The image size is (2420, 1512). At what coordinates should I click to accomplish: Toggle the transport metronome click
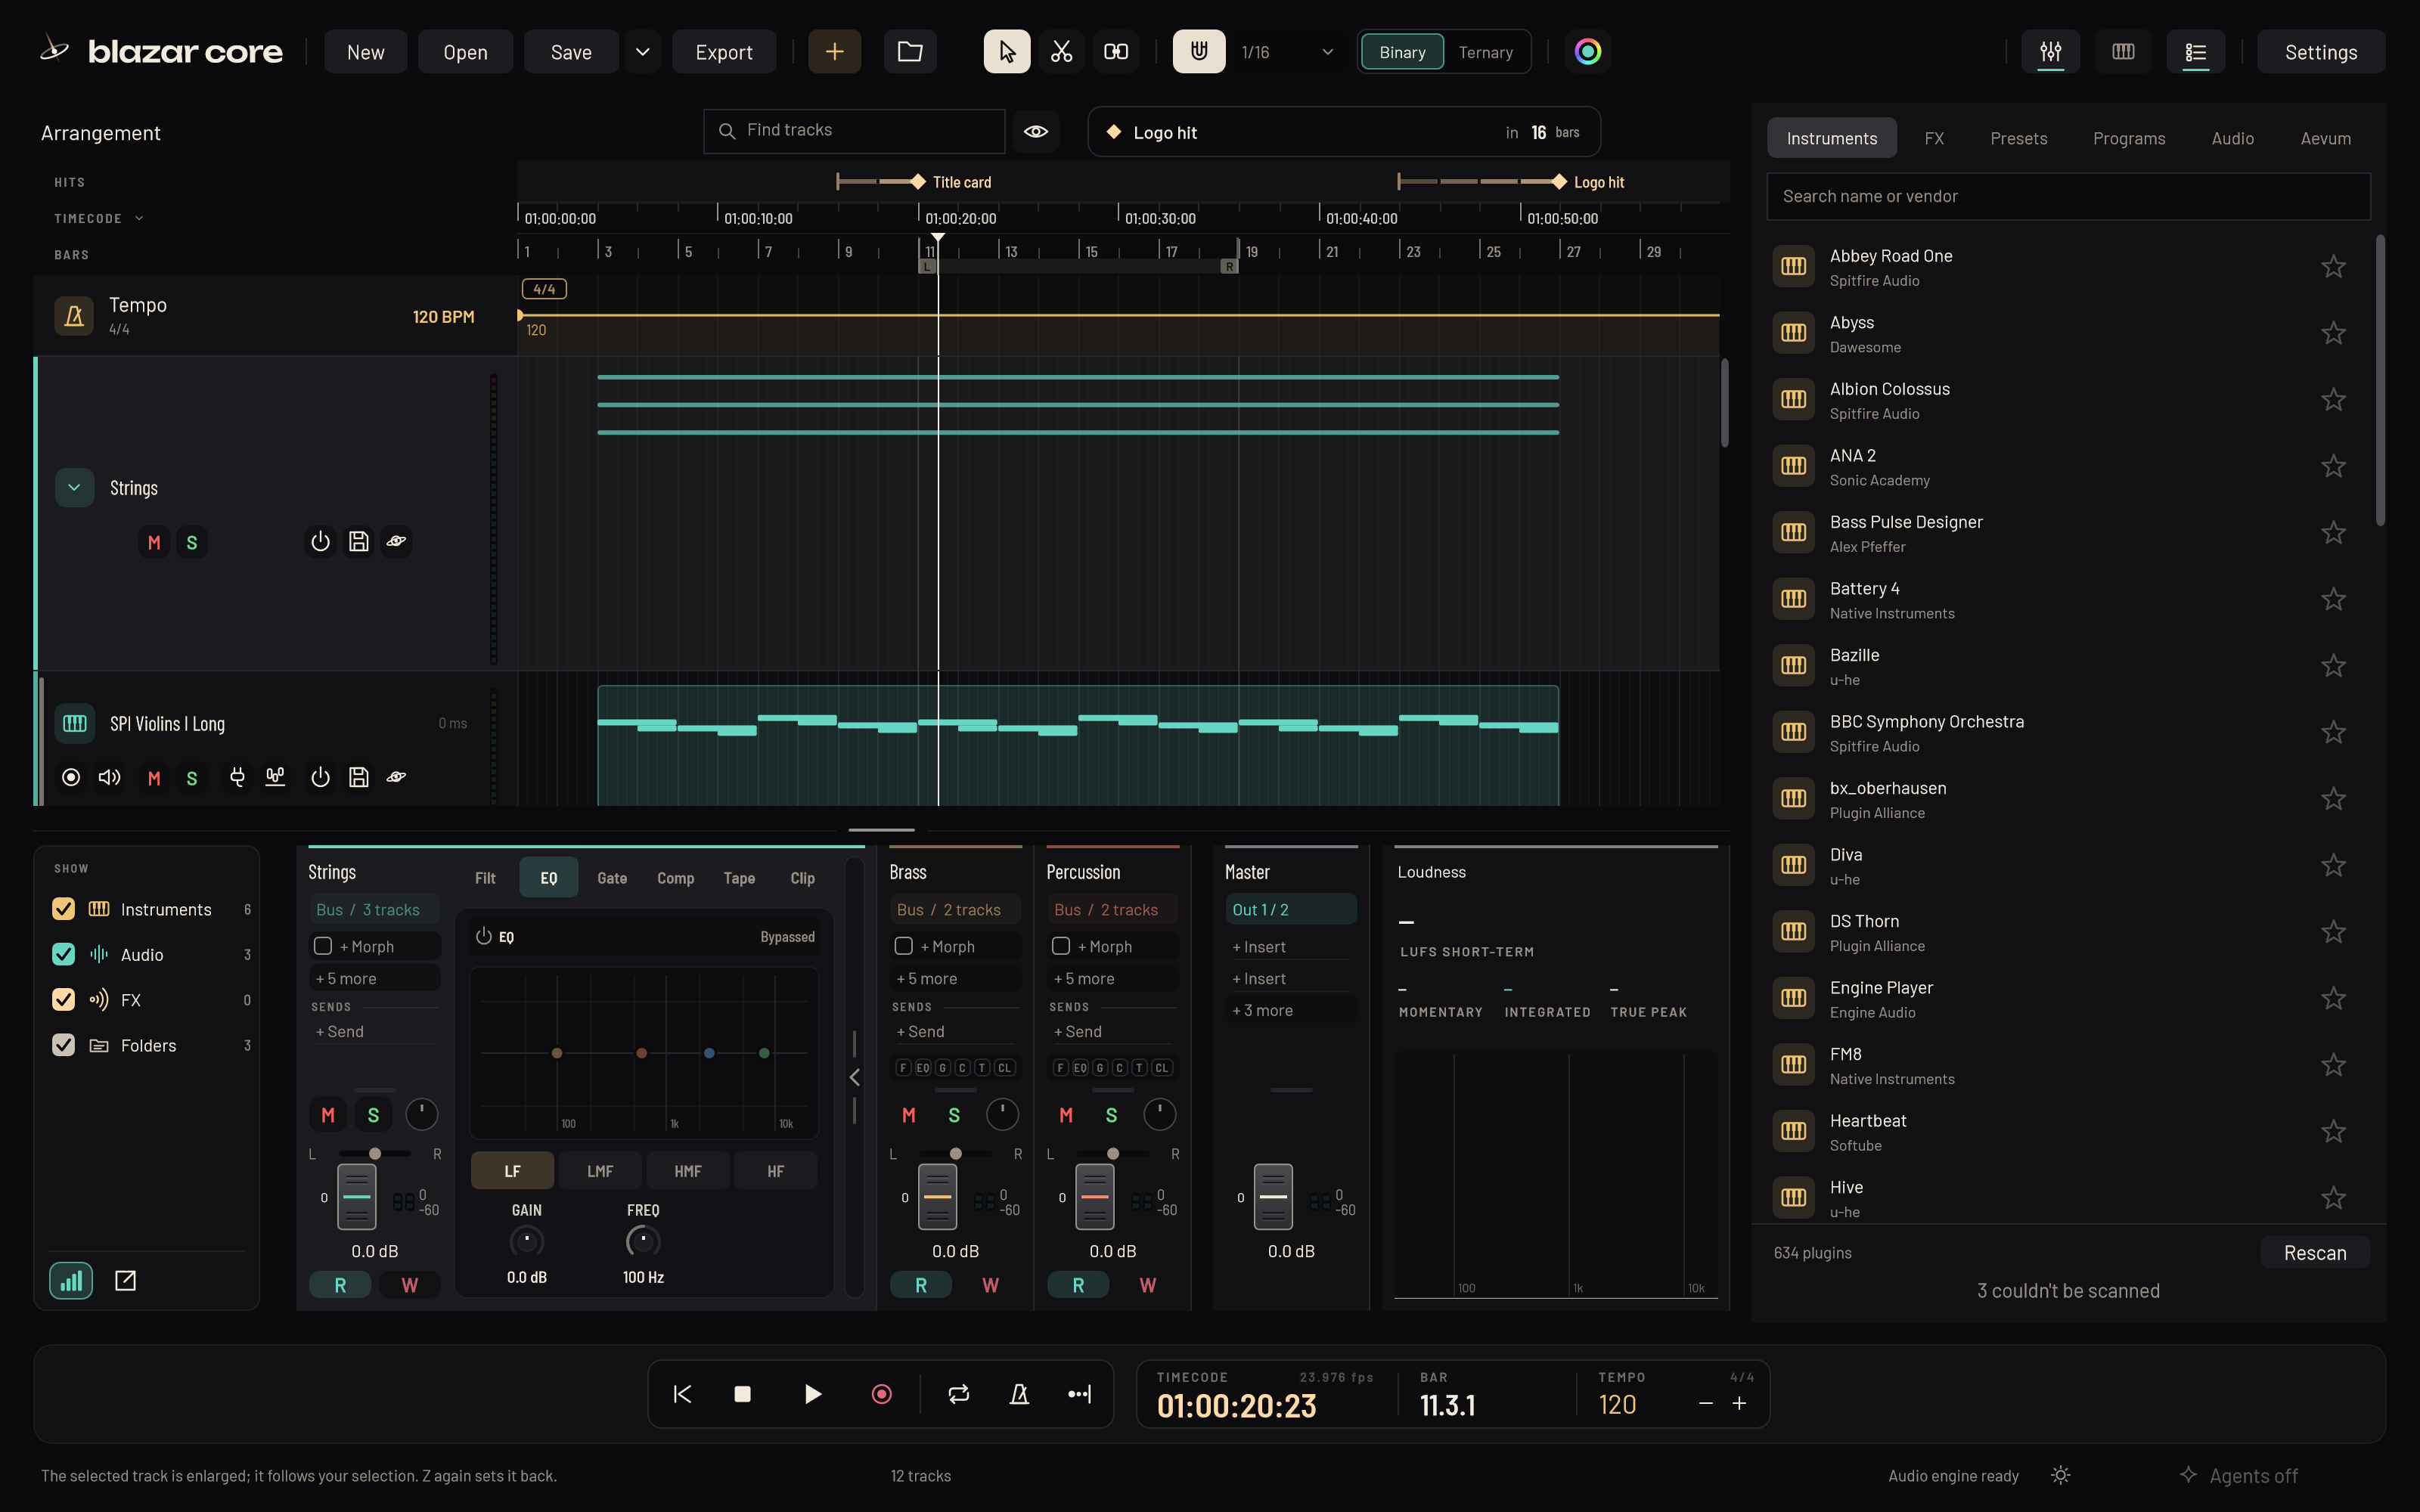pos(1019,1394)
